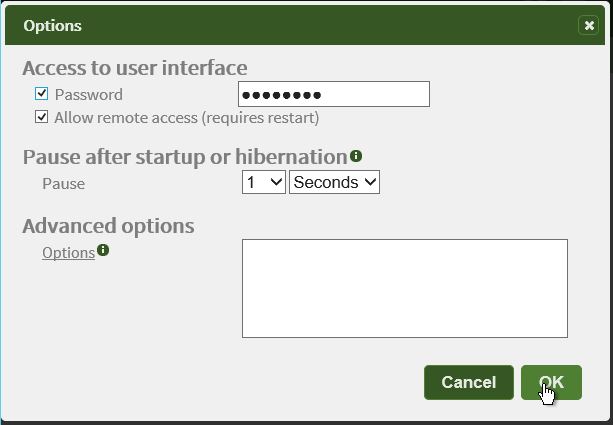Uncheck the Password checkbox
Screen dimensions: 613x425
click(41, 94)
